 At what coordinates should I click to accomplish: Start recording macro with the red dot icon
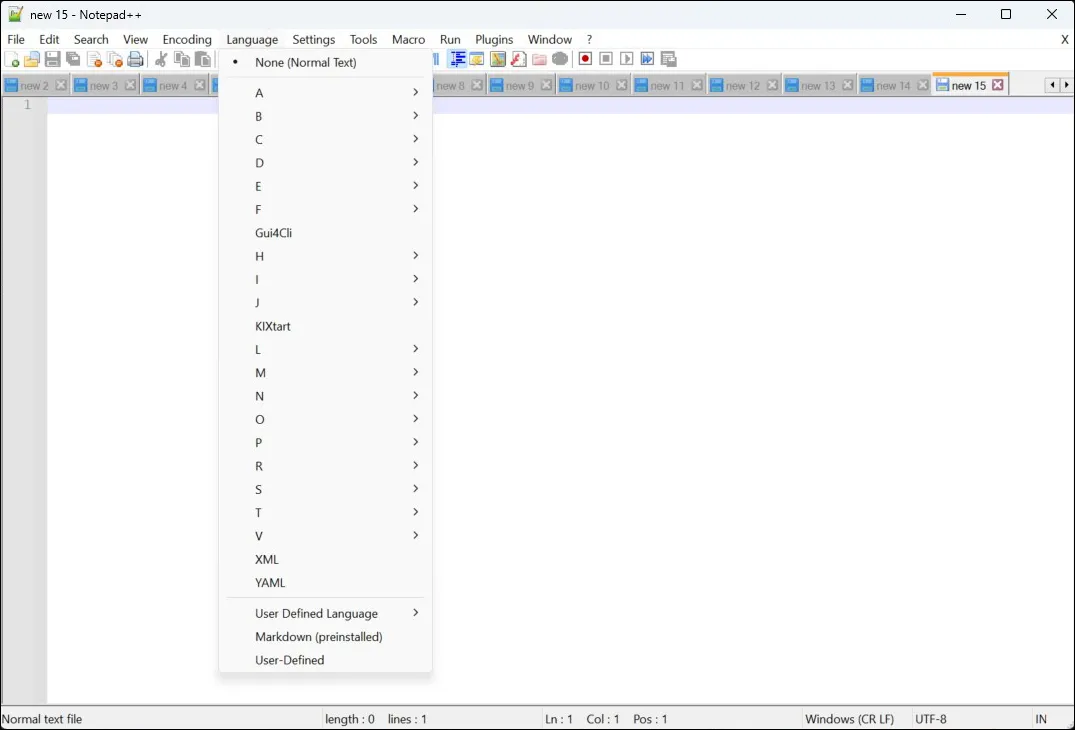586,59
